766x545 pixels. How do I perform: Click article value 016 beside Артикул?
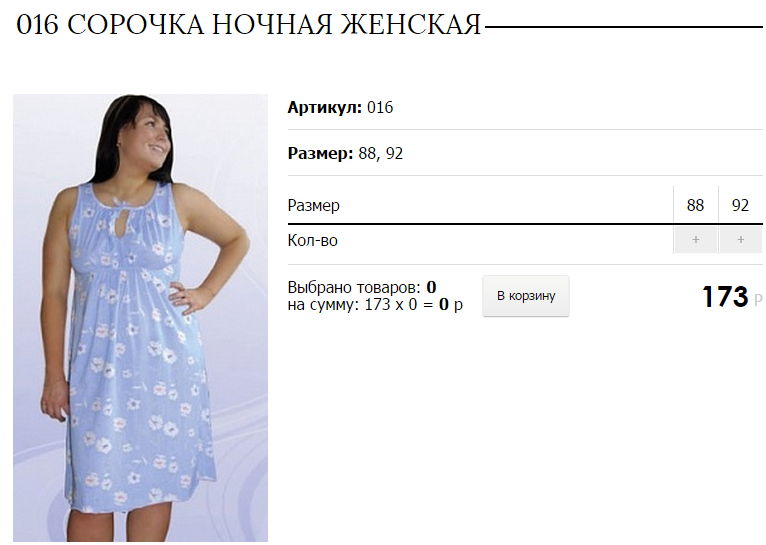[x=380, y=107]
